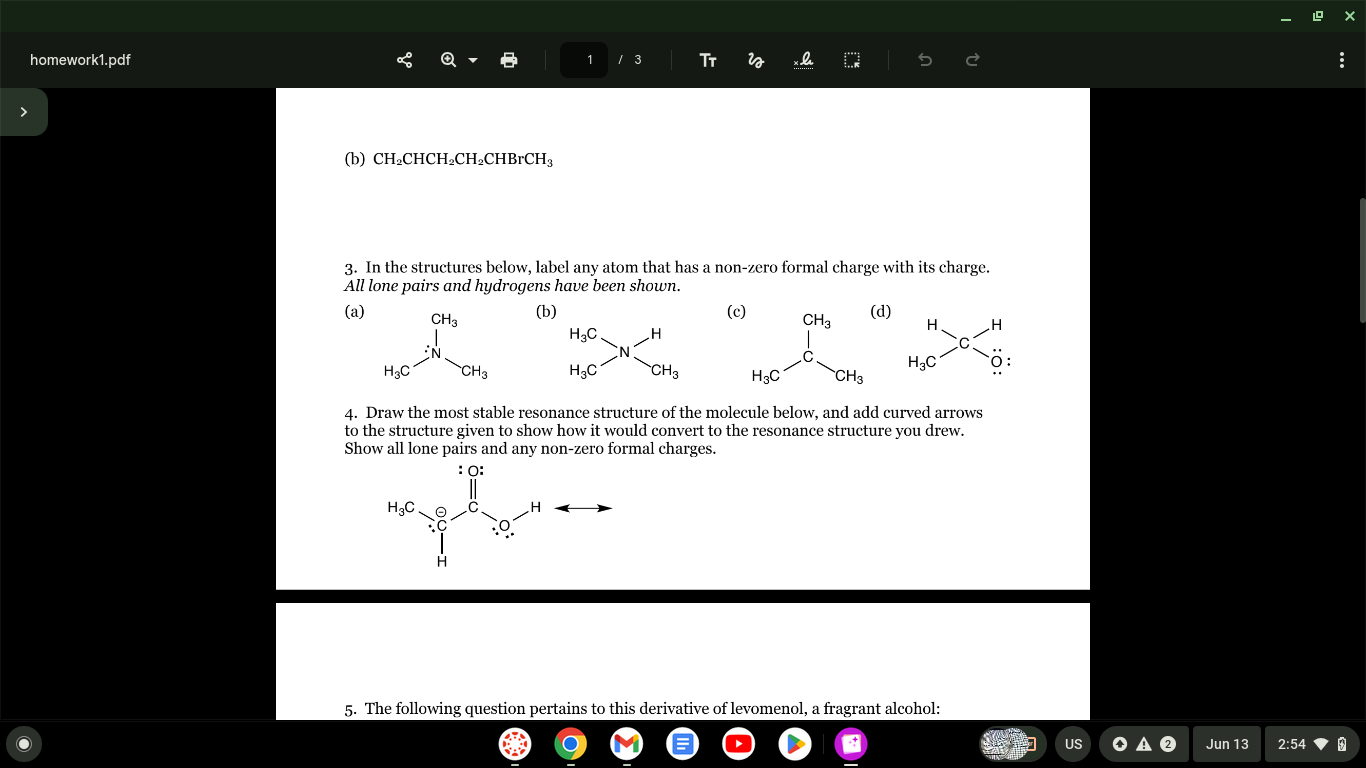1366x768 pixels.
Task: Launch YouTube from the shelf
Action: 738,743
